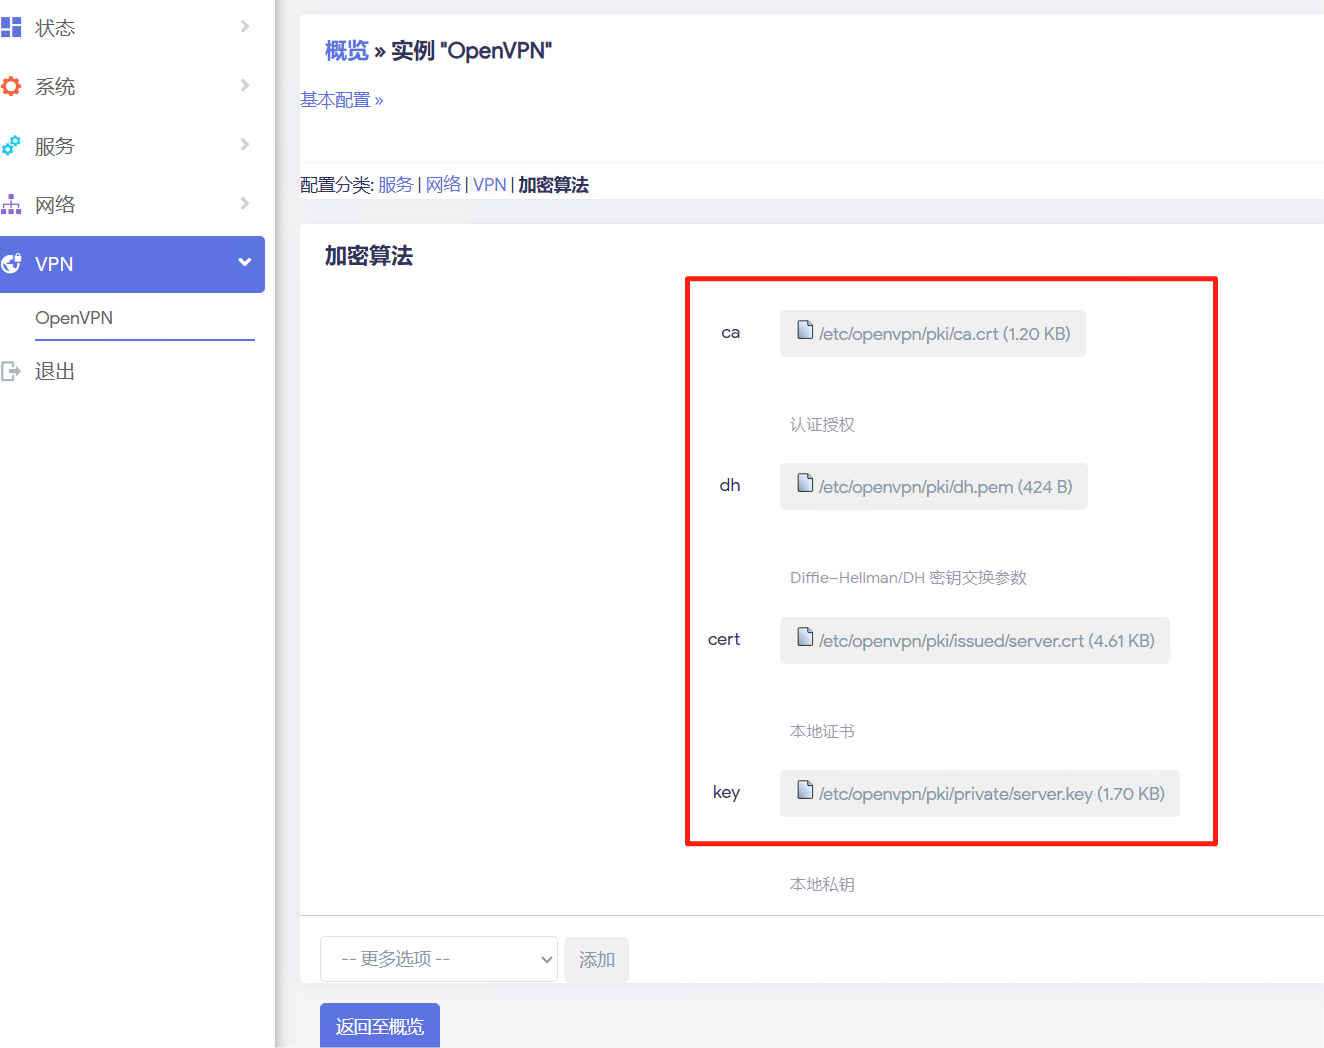The height and width of the screenshot is (1048, 1324).
Task: Switch to the VPN config category
Action: pyautogui.click(x=489, y=185)
